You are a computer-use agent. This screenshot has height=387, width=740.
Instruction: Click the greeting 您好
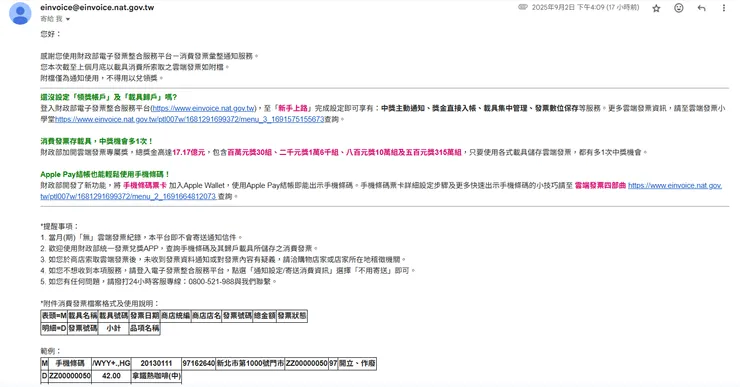50,34
